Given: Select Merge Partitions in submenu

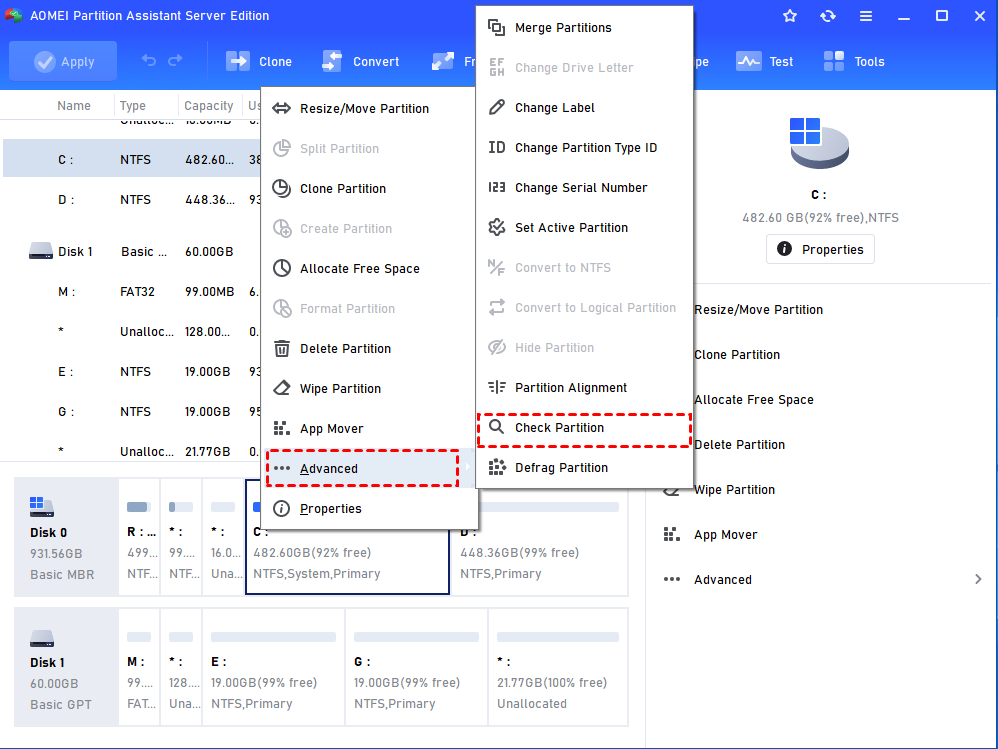Looking at the screenshot, I should (x=584, y=28).
